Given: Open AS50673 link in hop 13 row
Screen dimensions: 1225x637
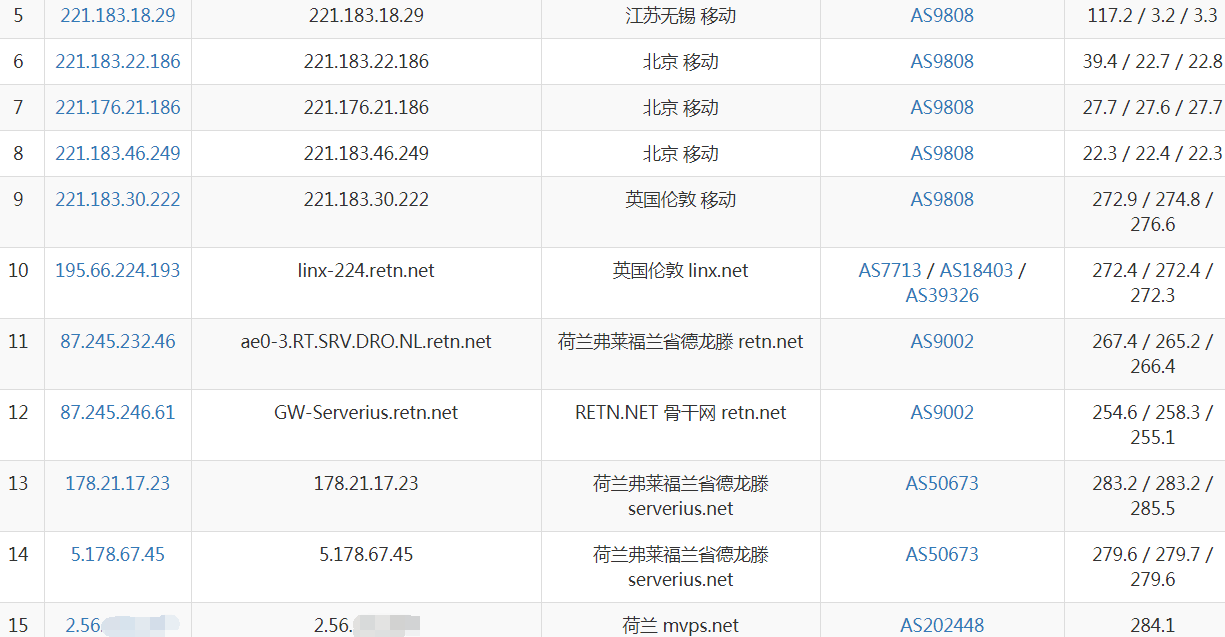Looking at the screenshot, I should coord(942,484).
